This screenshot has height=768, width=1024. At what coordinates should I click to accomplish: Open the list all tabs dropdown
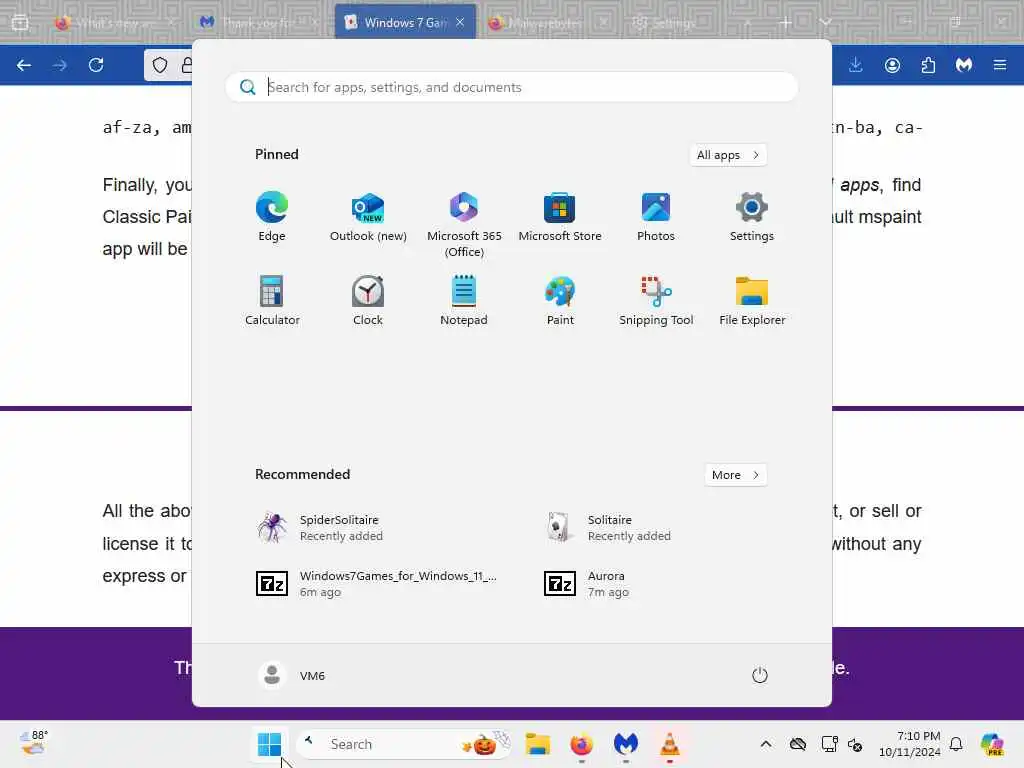click(x=826, y=22)
